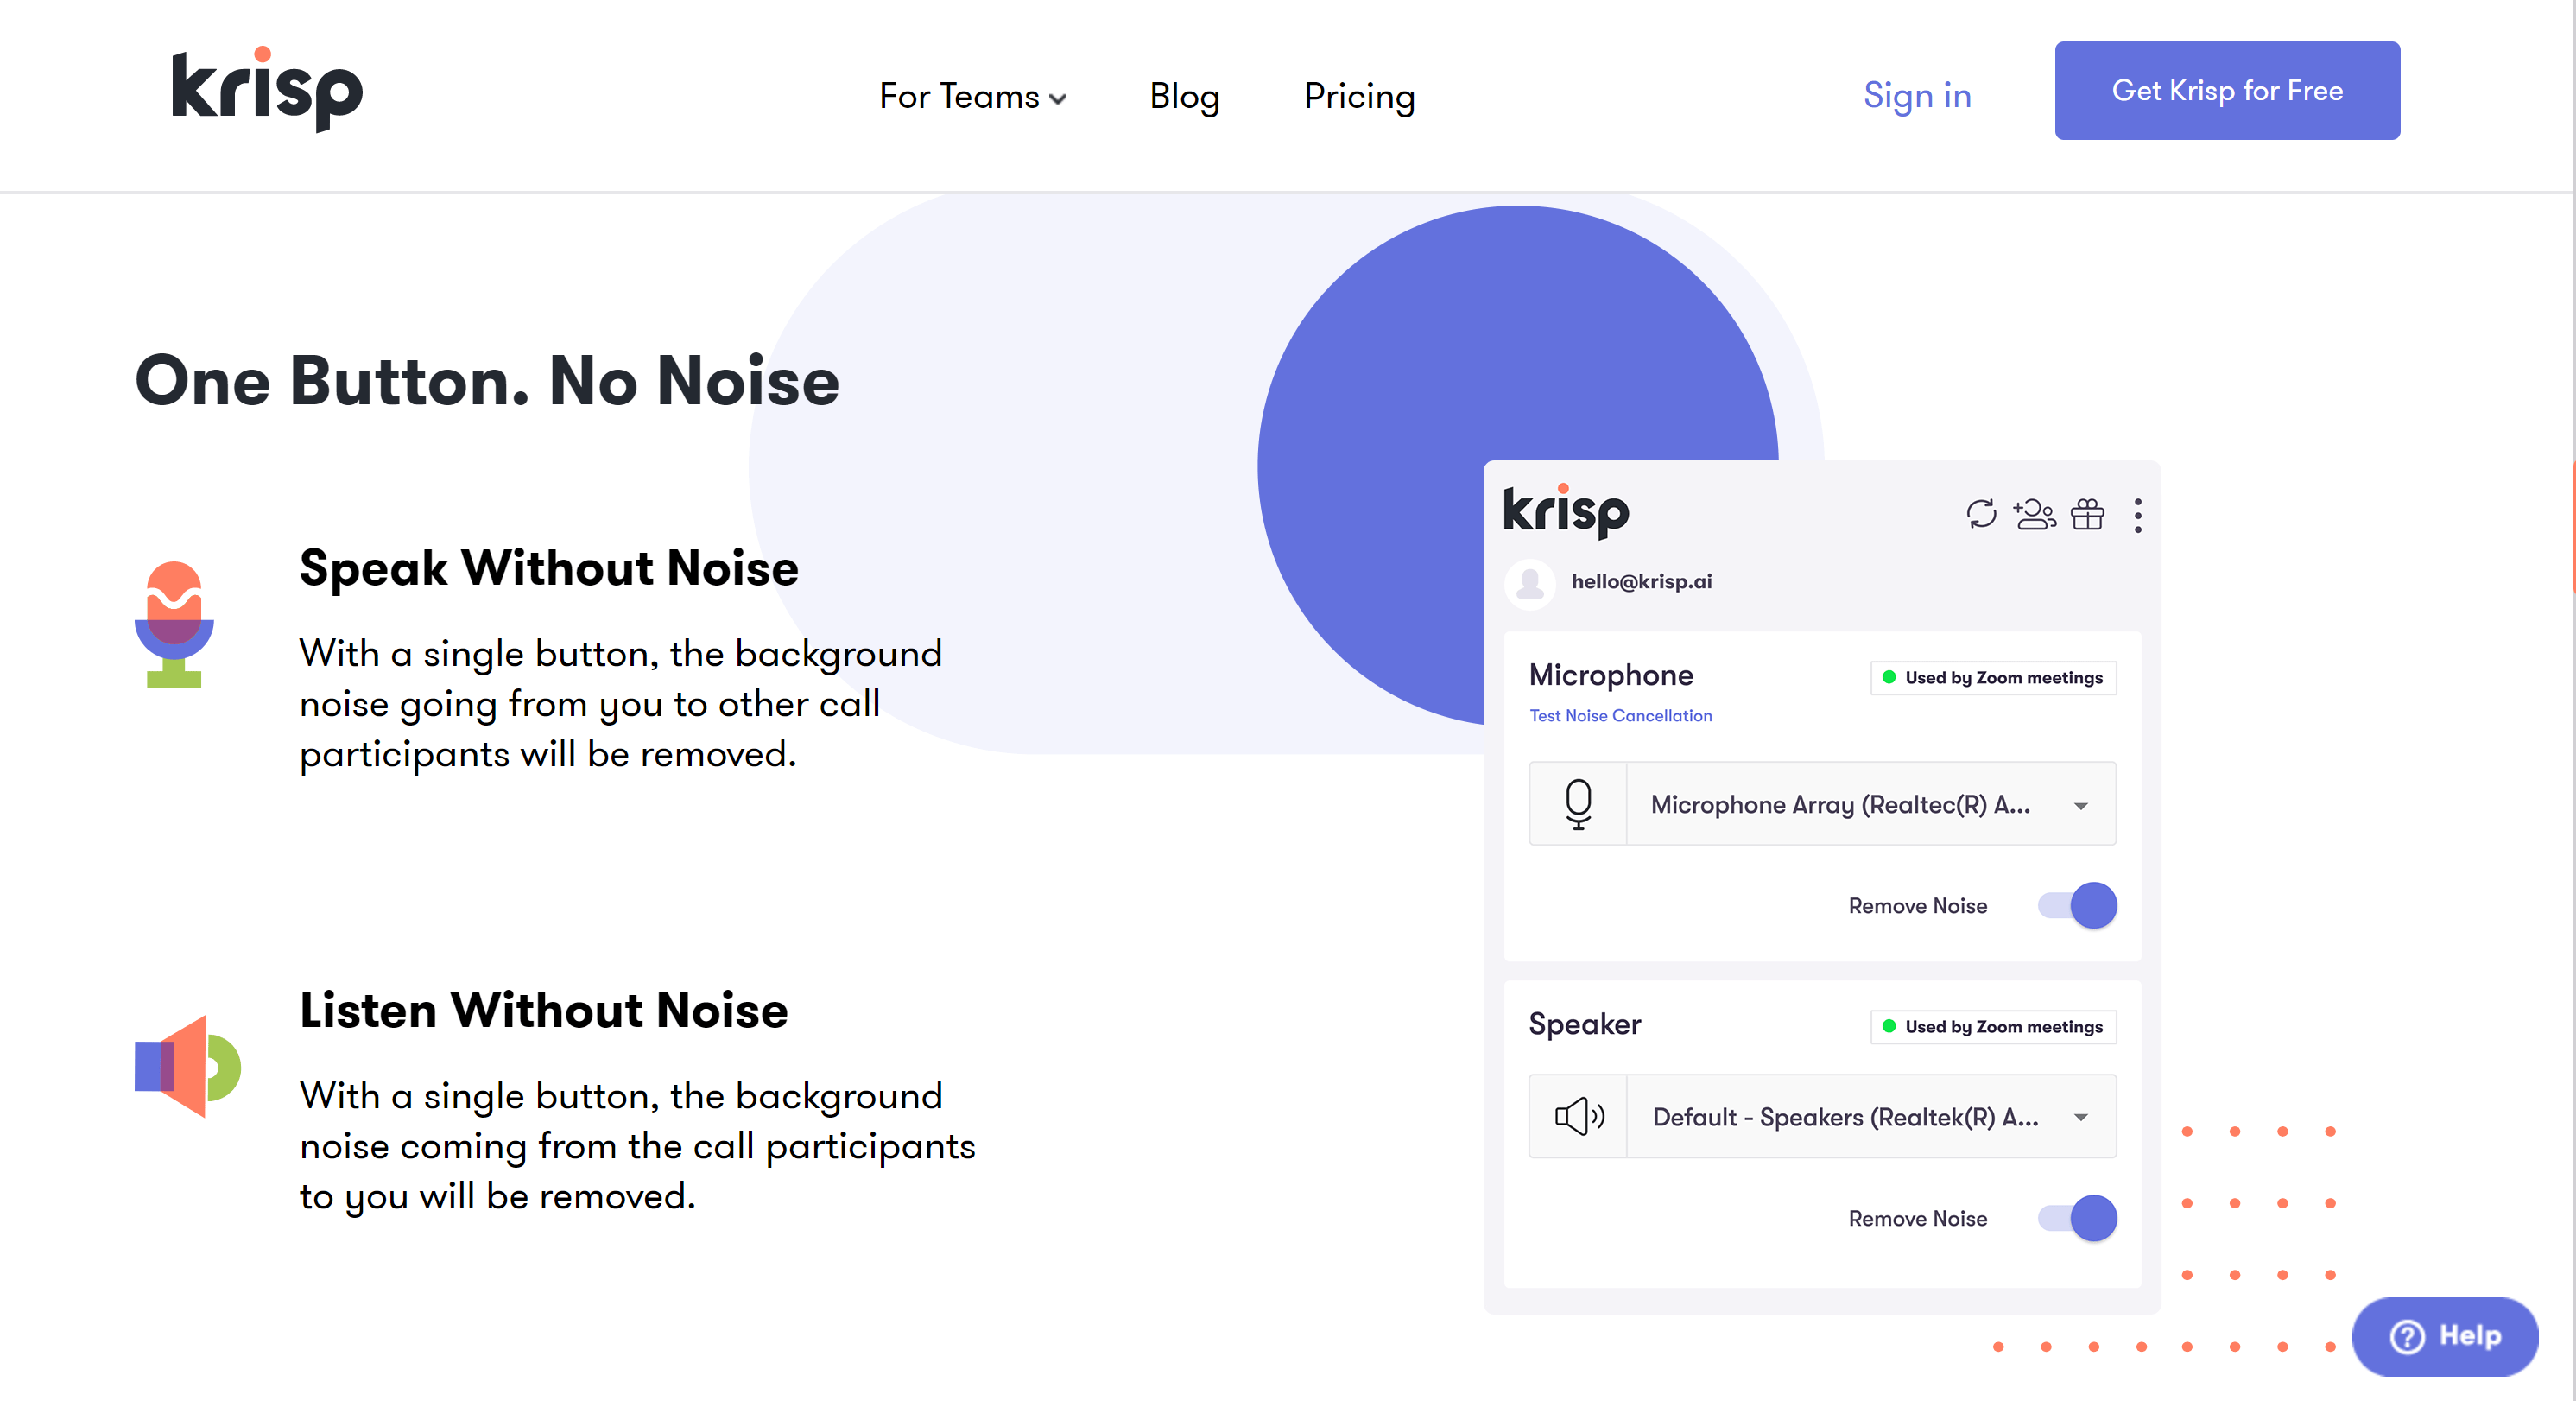The image size is (2576, 1401).
Task: Click the Get Krisp for Free button
Action: point(2226,91)
